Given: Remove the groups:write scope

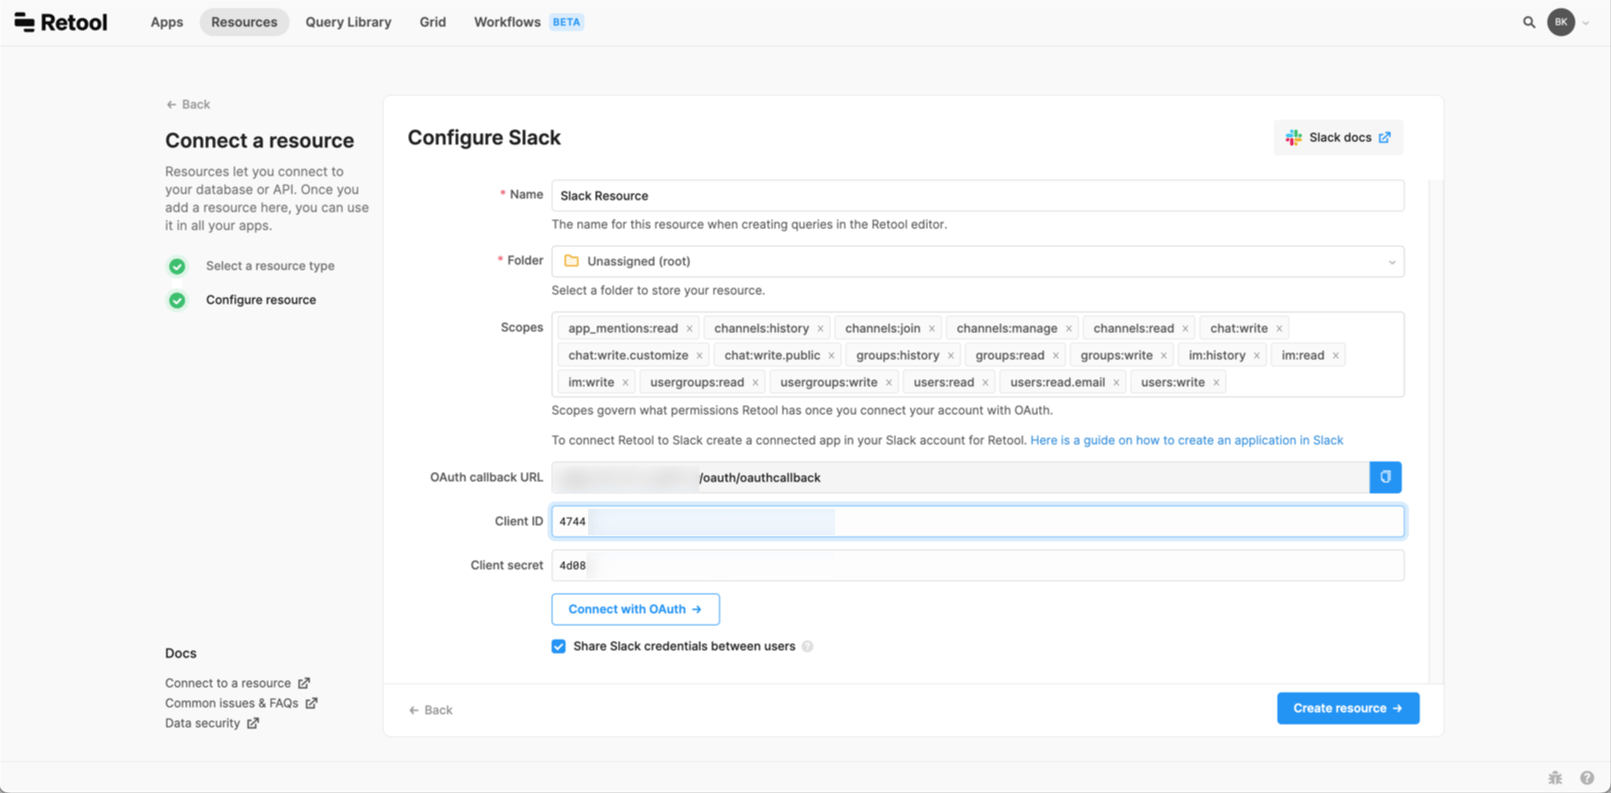Looking at the screenshot, I should point(1163,355).
